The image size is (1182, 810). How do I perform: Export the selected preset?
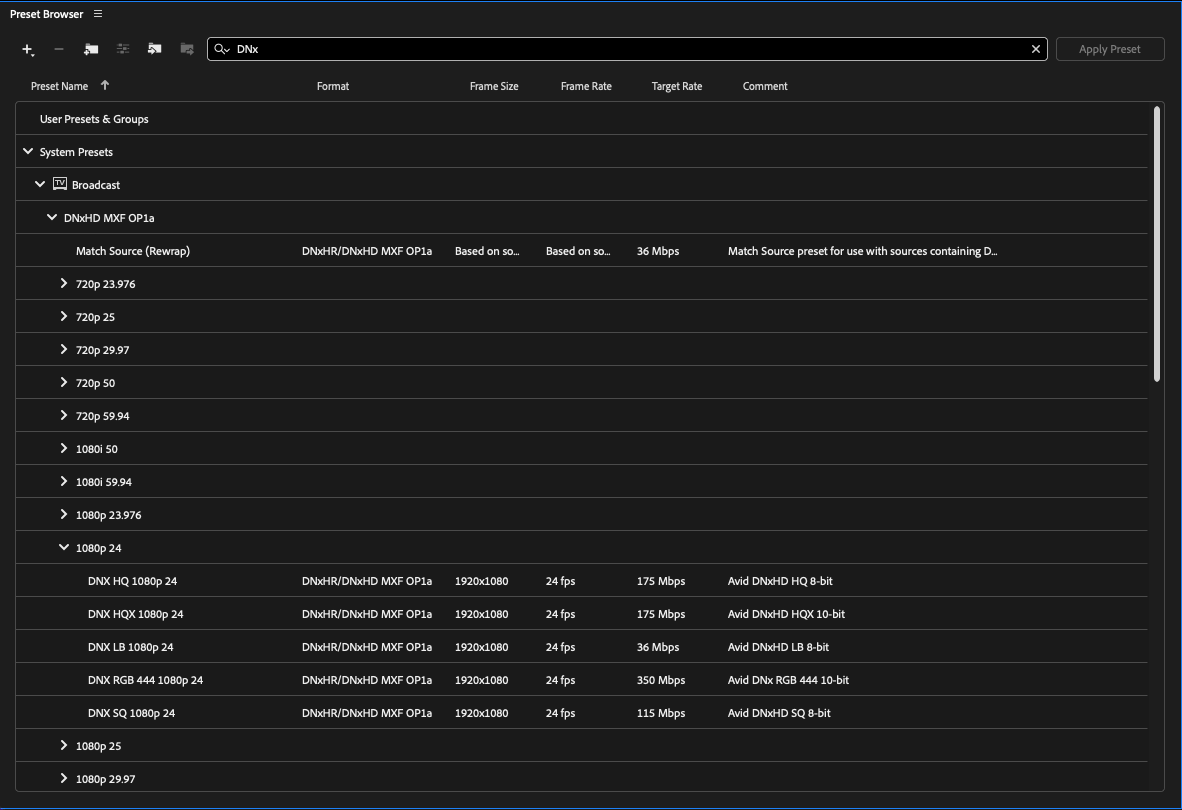click(x=186, y=48)
